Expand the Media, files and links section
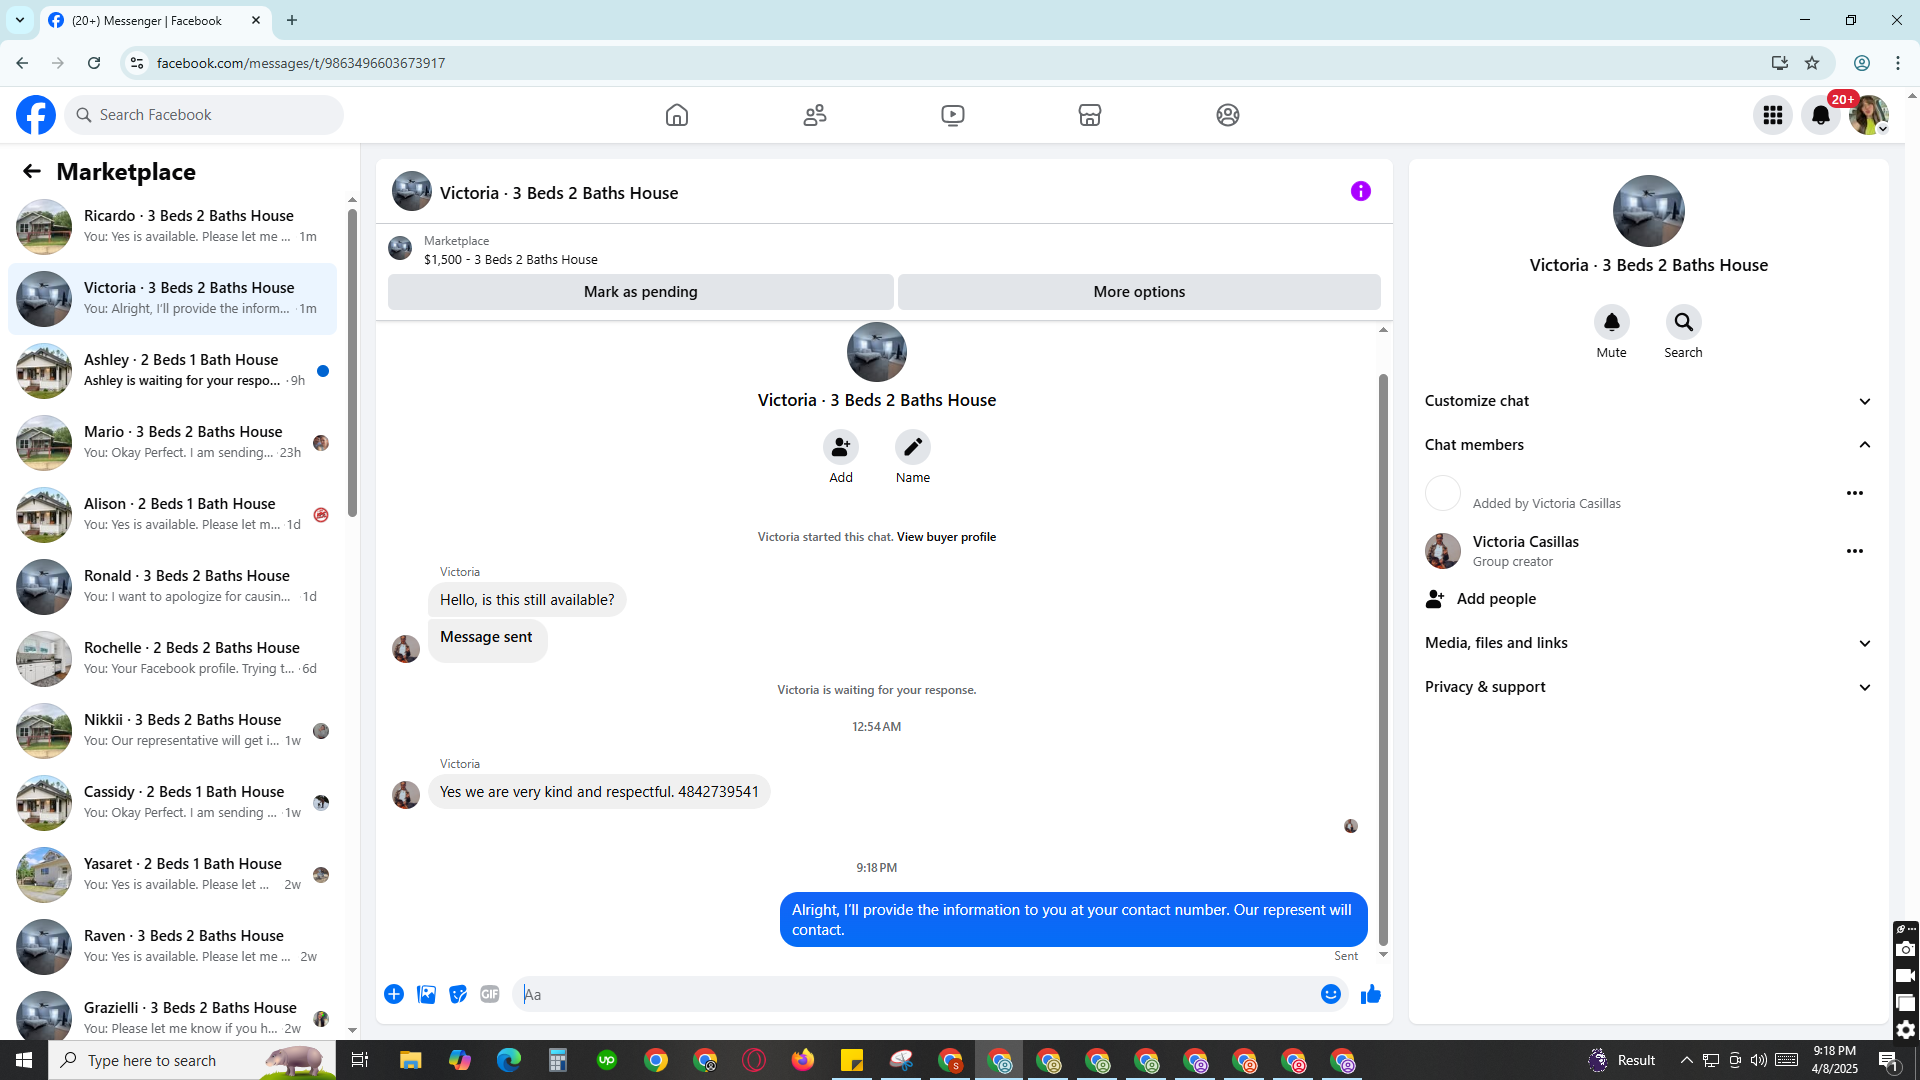This screenshot has width=1920, height=1080. click(x=1647, y=643)
